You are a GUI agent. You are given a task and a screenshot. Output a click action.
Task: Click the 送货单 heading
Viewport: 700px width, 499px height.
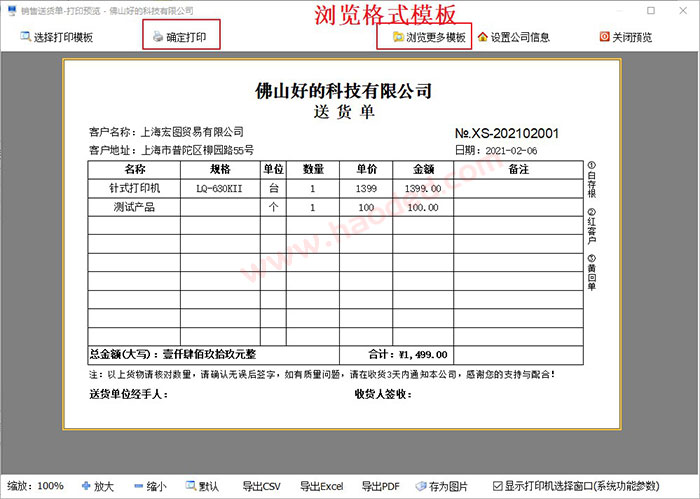[343, 112]
